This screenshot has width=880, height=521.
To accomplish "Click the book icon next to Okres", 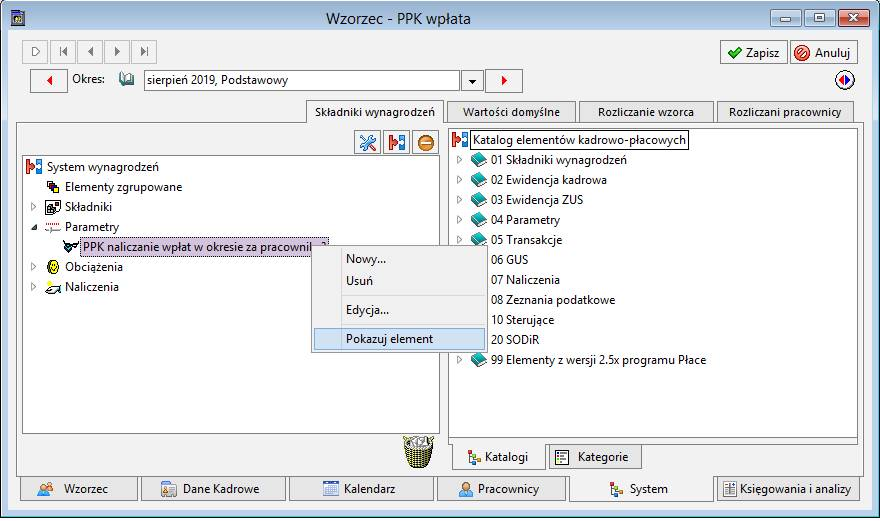I will (126, 80).
